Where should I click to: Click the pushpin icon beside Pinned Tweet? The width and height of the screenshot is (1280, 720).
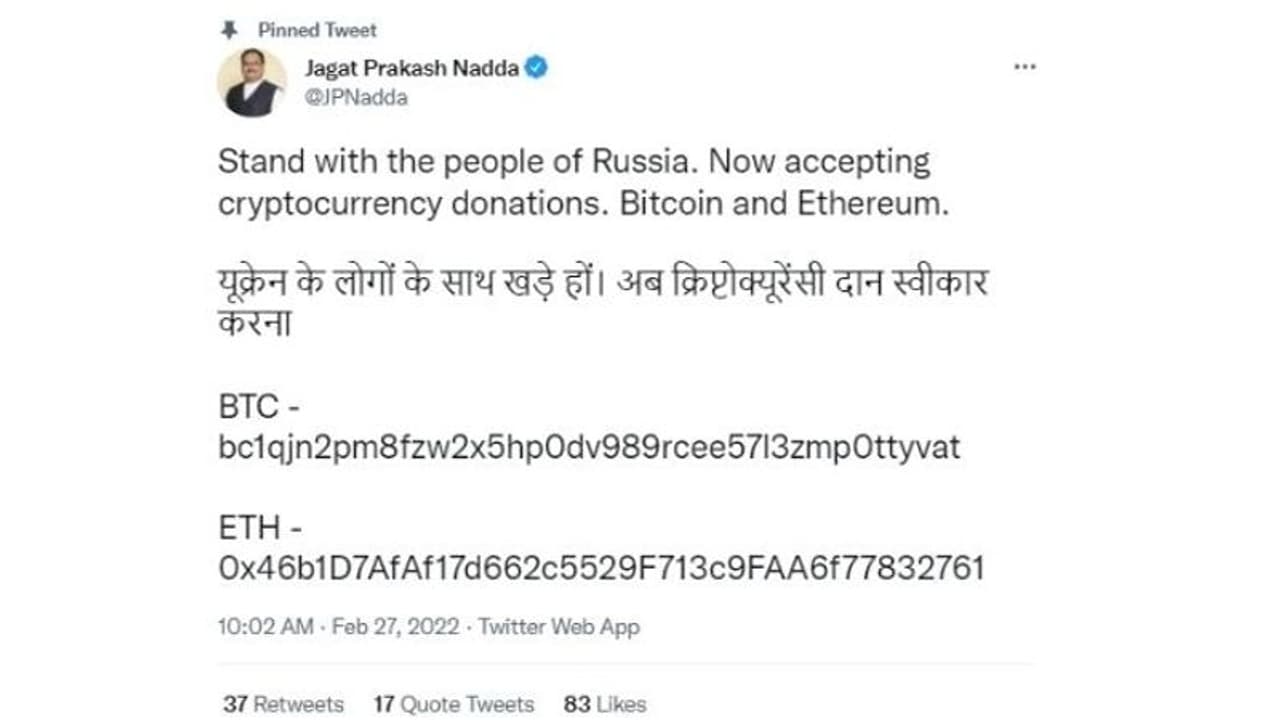click(229, 30)
